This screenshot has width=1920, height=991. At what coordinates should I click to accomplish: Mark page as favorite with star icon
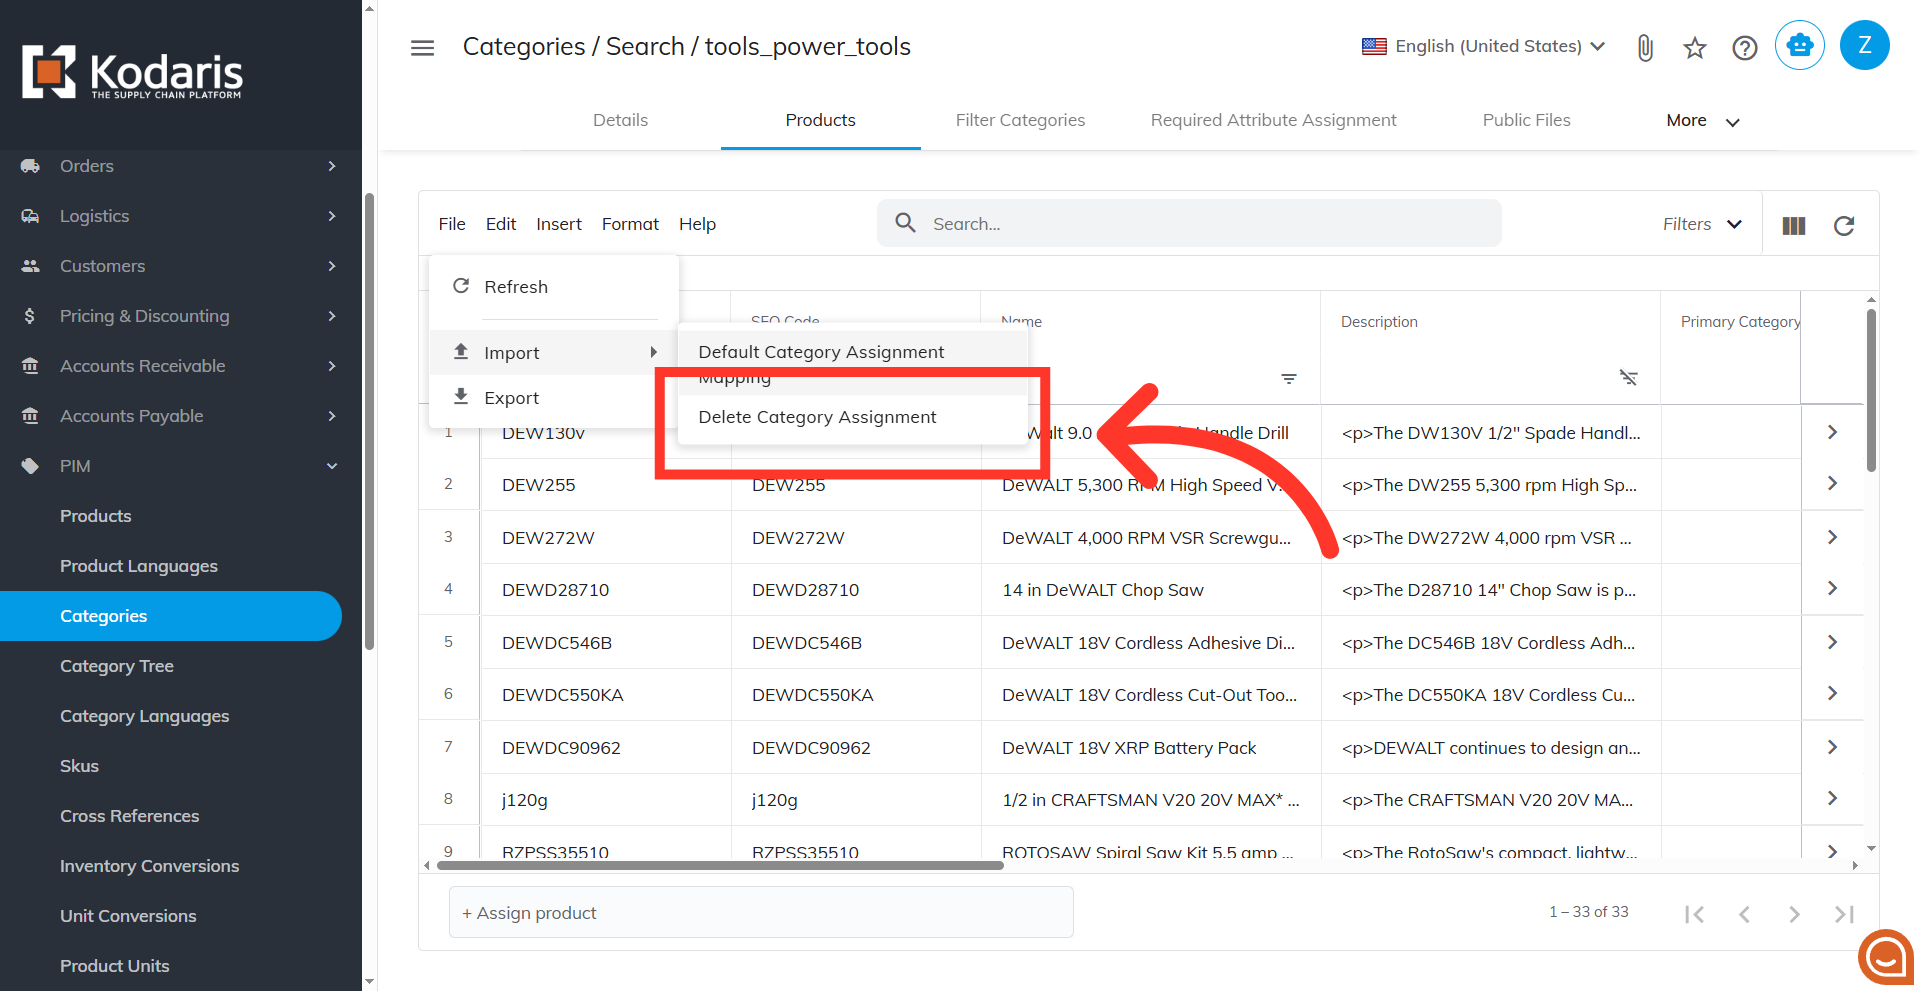pos(1695,47)
